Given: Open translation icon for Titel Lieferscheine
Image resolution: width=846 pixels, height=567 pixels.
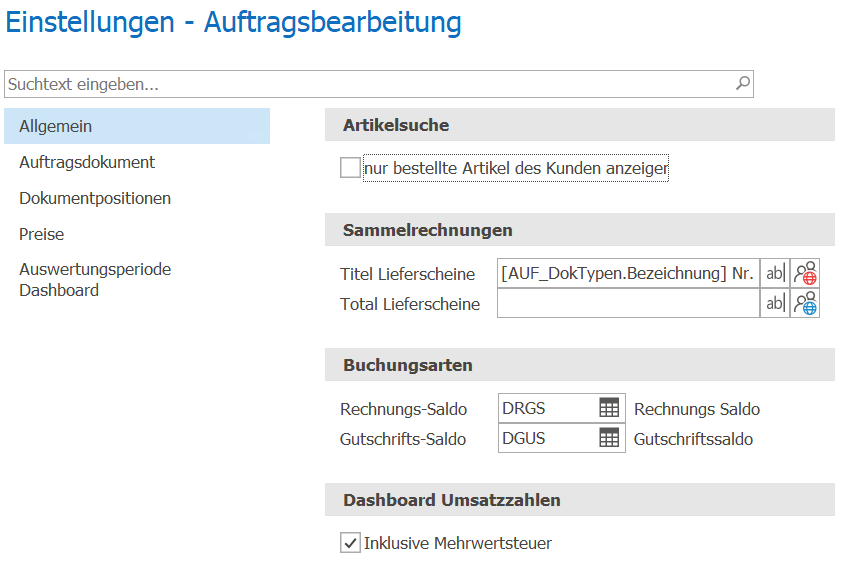Looking at the screenshot, I should [805, 274].
